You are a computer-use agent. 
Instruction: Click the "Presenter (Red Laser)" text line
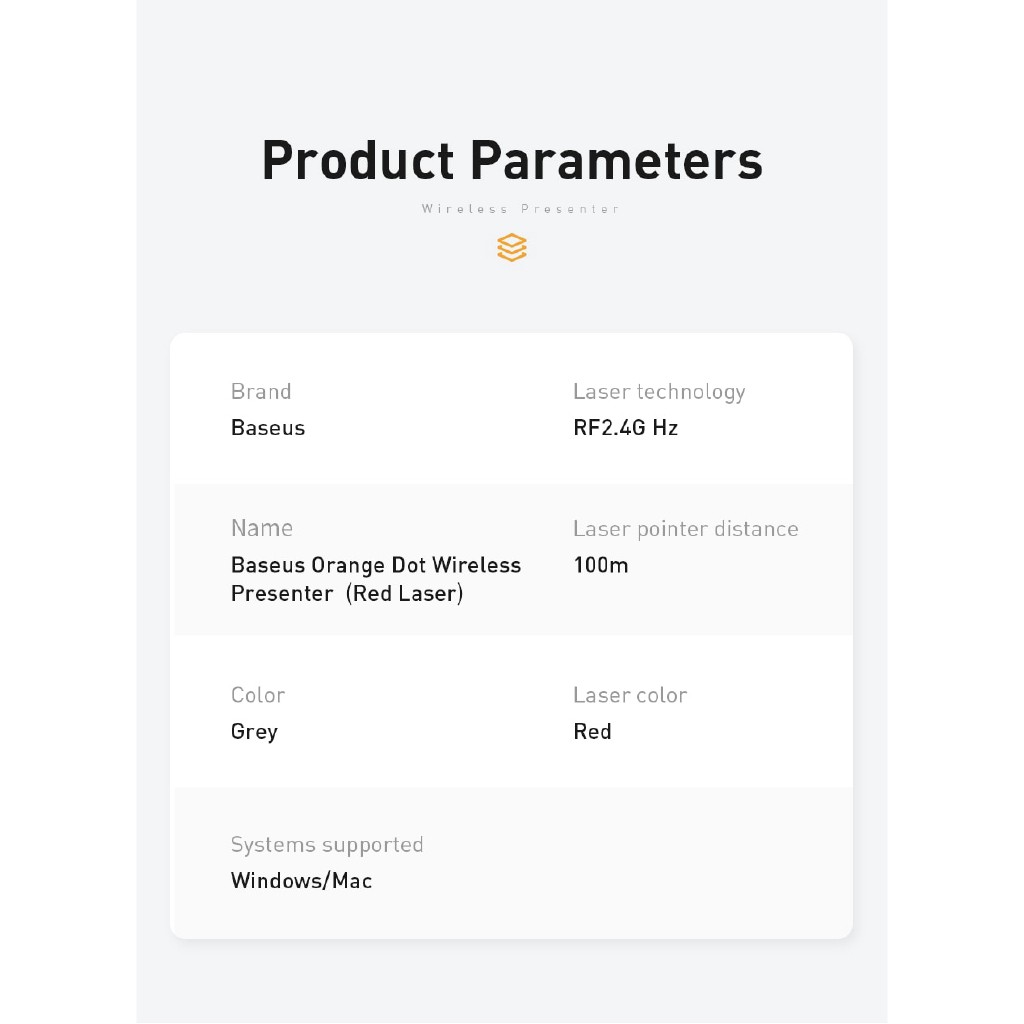pyautogui.click(x=347, y=593)
